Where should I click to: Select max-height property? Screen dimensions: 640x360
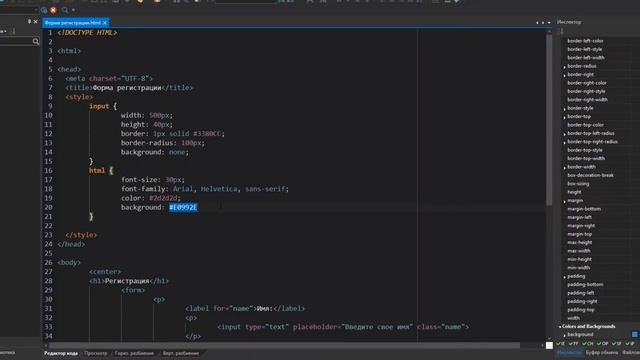(580, 242)
